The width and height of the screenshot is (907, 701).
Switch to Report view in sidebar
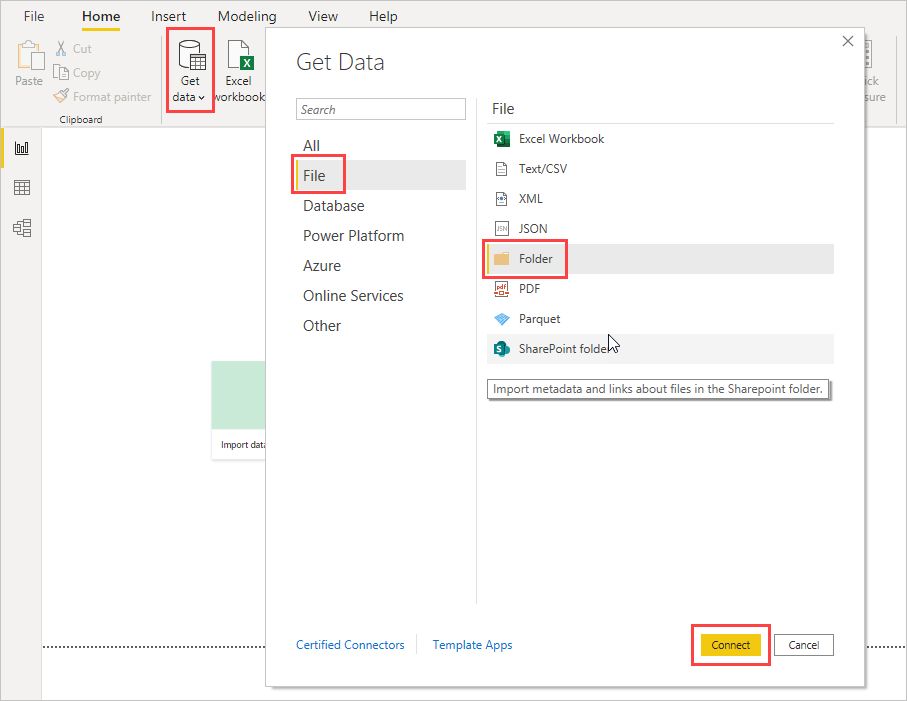pyautogui.click(x=21, y=148)
